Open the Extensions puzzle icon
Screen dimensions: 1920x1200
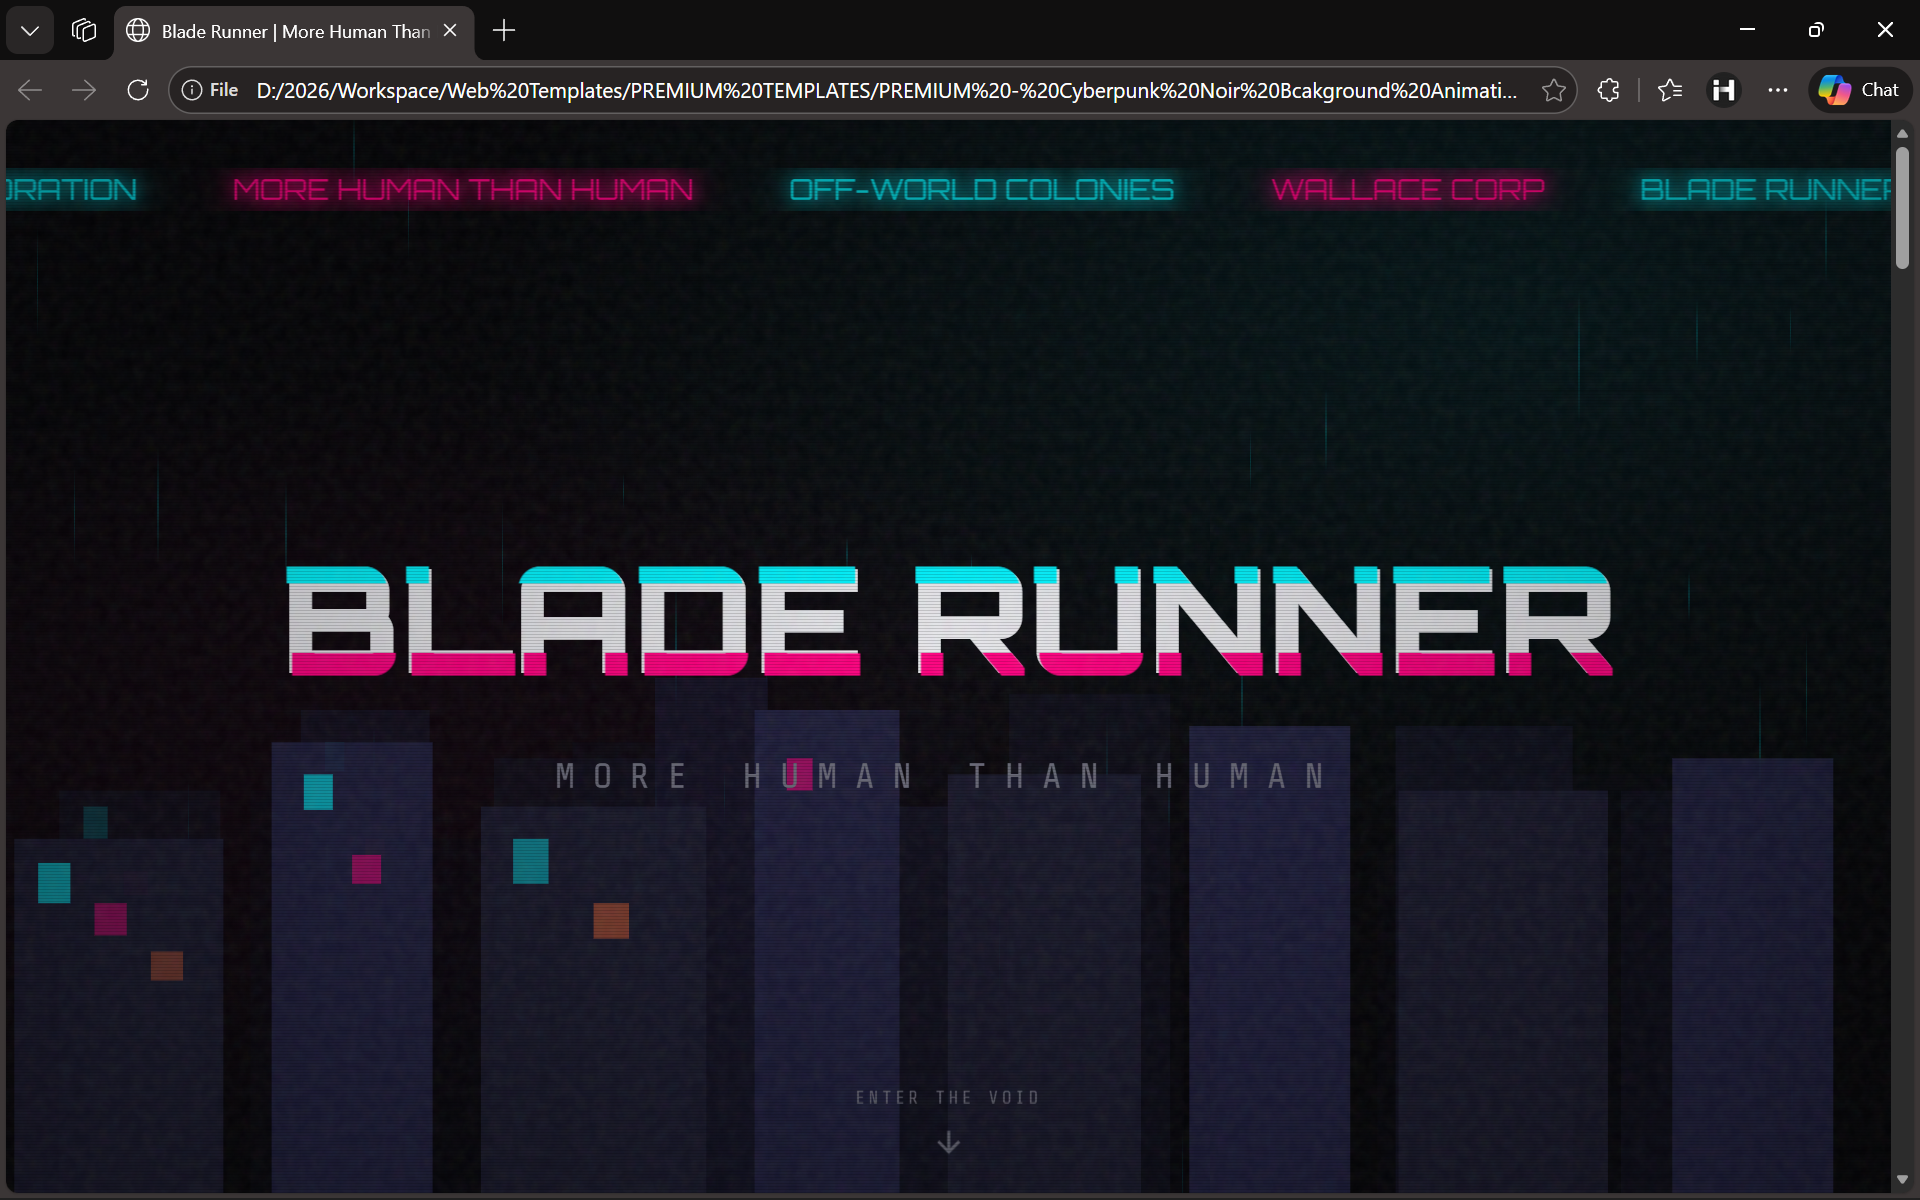1608,90
